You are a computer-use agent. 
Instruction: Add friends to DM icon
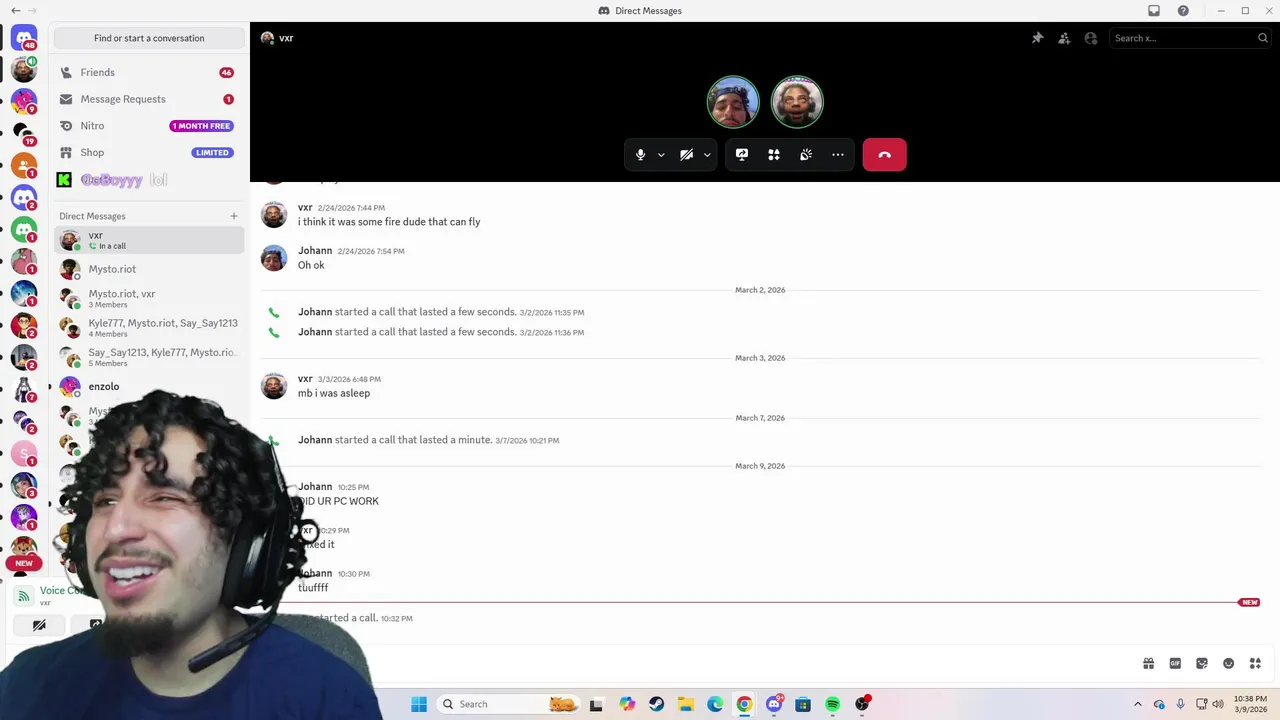[1064, 38]
